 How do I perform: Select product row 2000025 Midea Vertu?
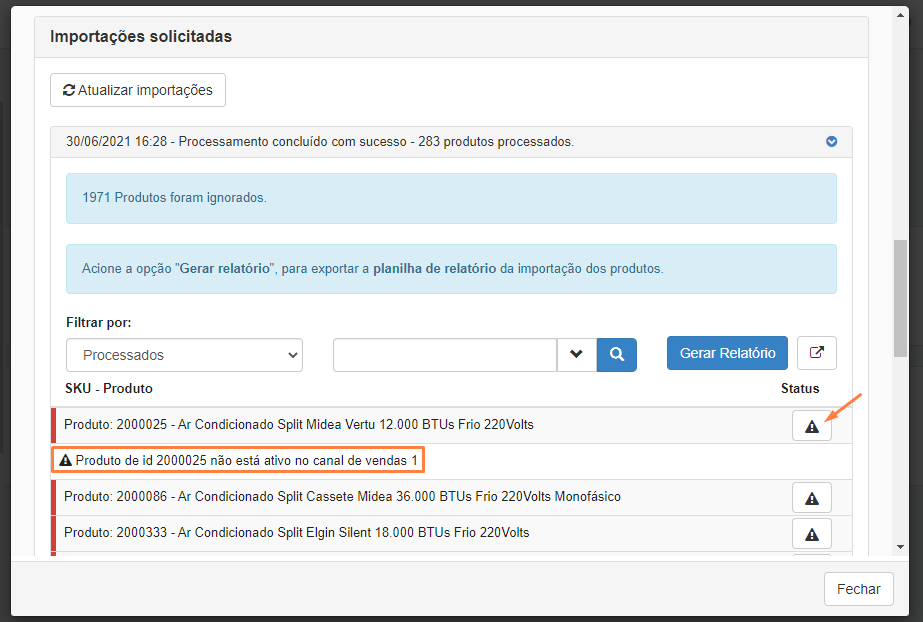pos(298,425)
